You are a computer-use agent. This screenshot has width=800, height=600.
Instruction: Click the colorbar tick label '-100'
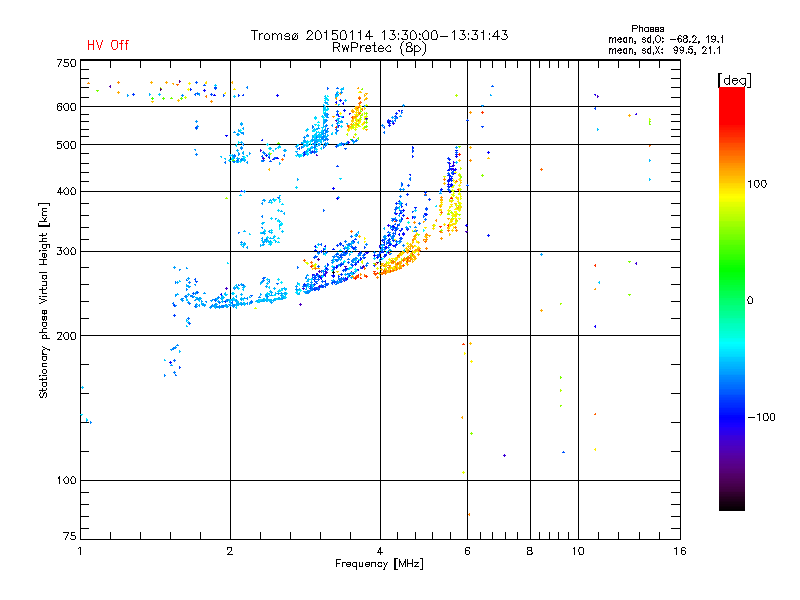tap(761, 417)
